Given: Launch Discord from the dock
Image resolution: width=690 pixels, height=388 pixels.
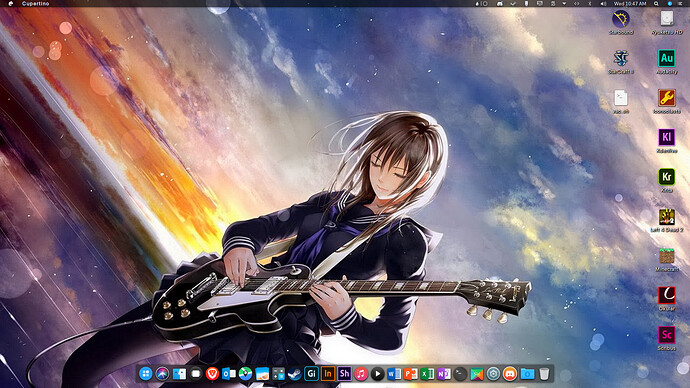Looking at the screenshot, I should (510, 374).
